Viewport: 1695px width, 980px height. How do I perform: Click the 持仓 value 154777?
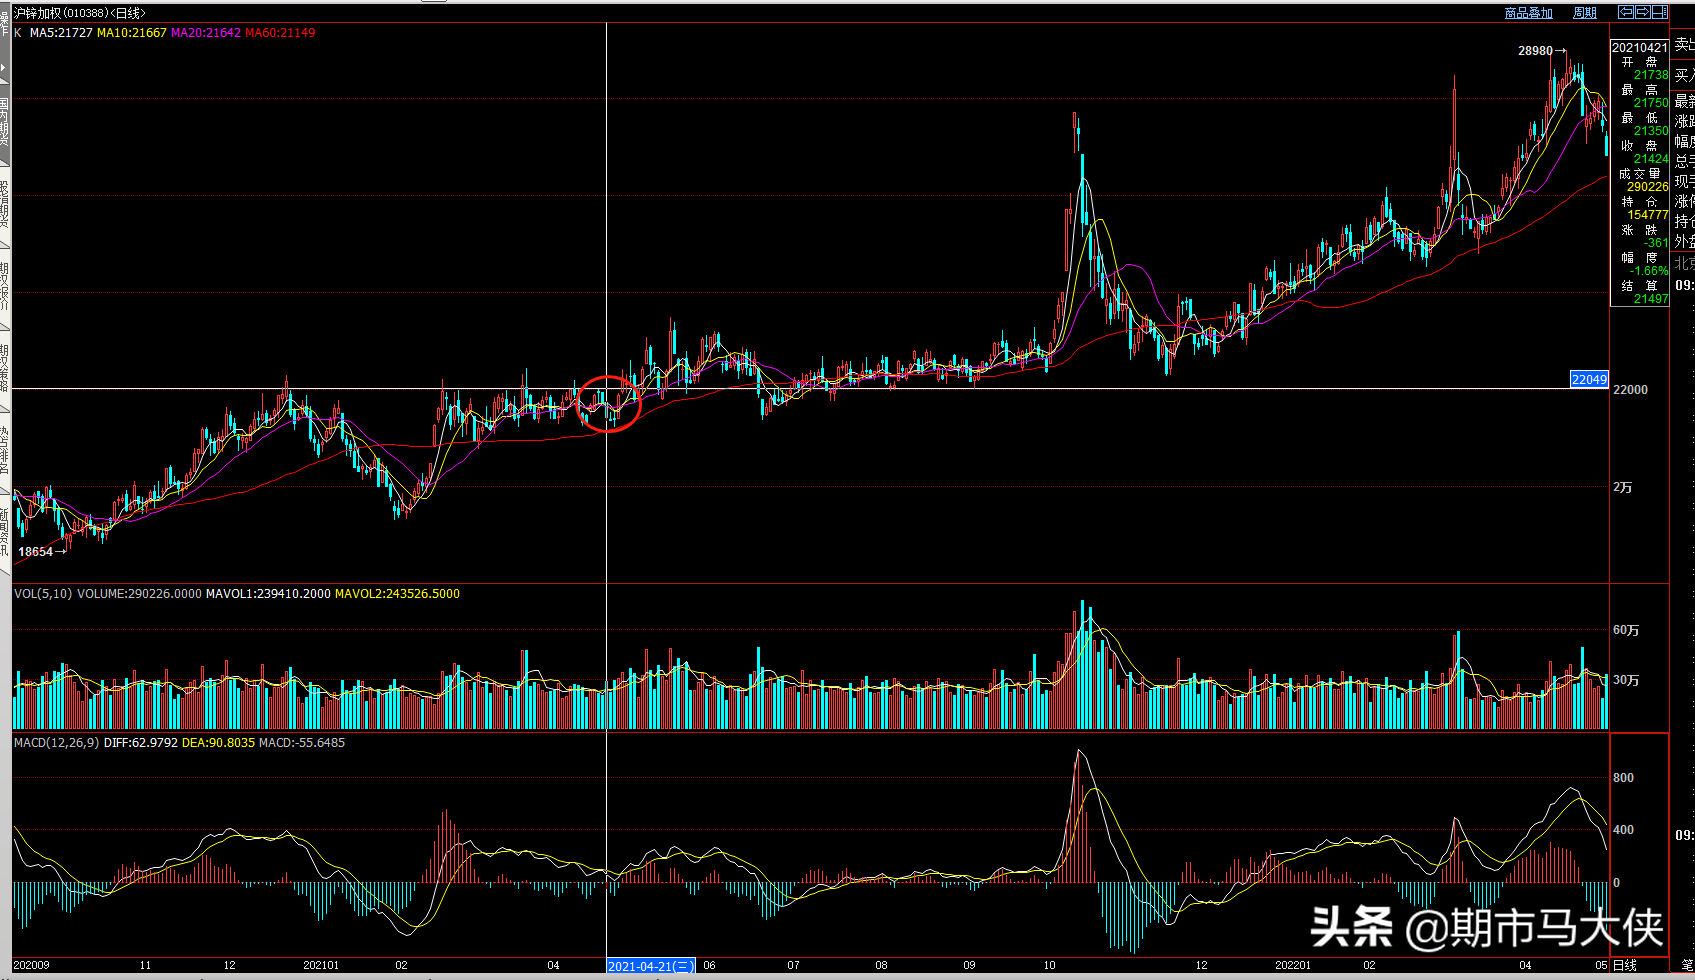[x=1647, y=215]
